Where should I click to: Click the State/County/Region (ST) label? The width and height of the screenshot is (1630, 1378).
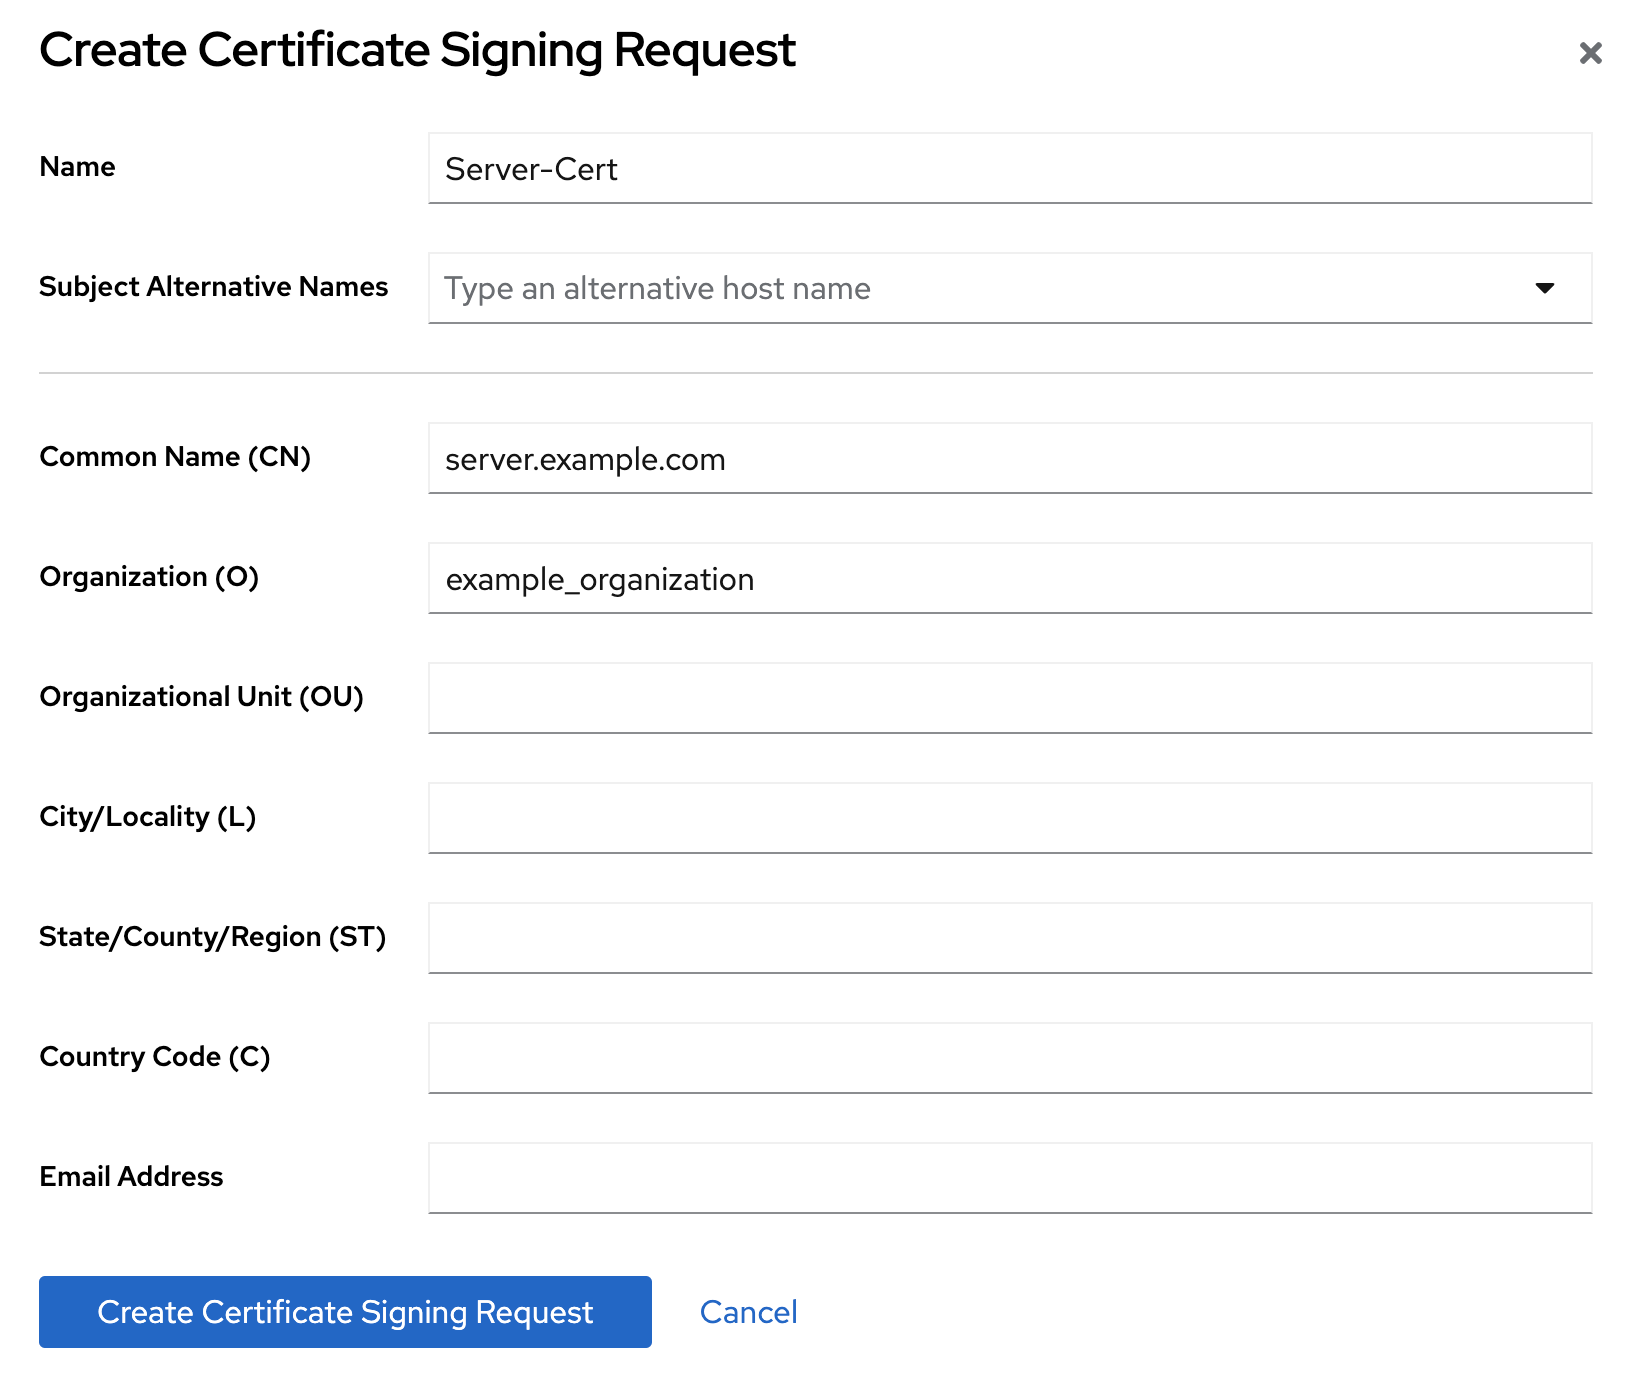pyautogui.click(x=212, y=937)
